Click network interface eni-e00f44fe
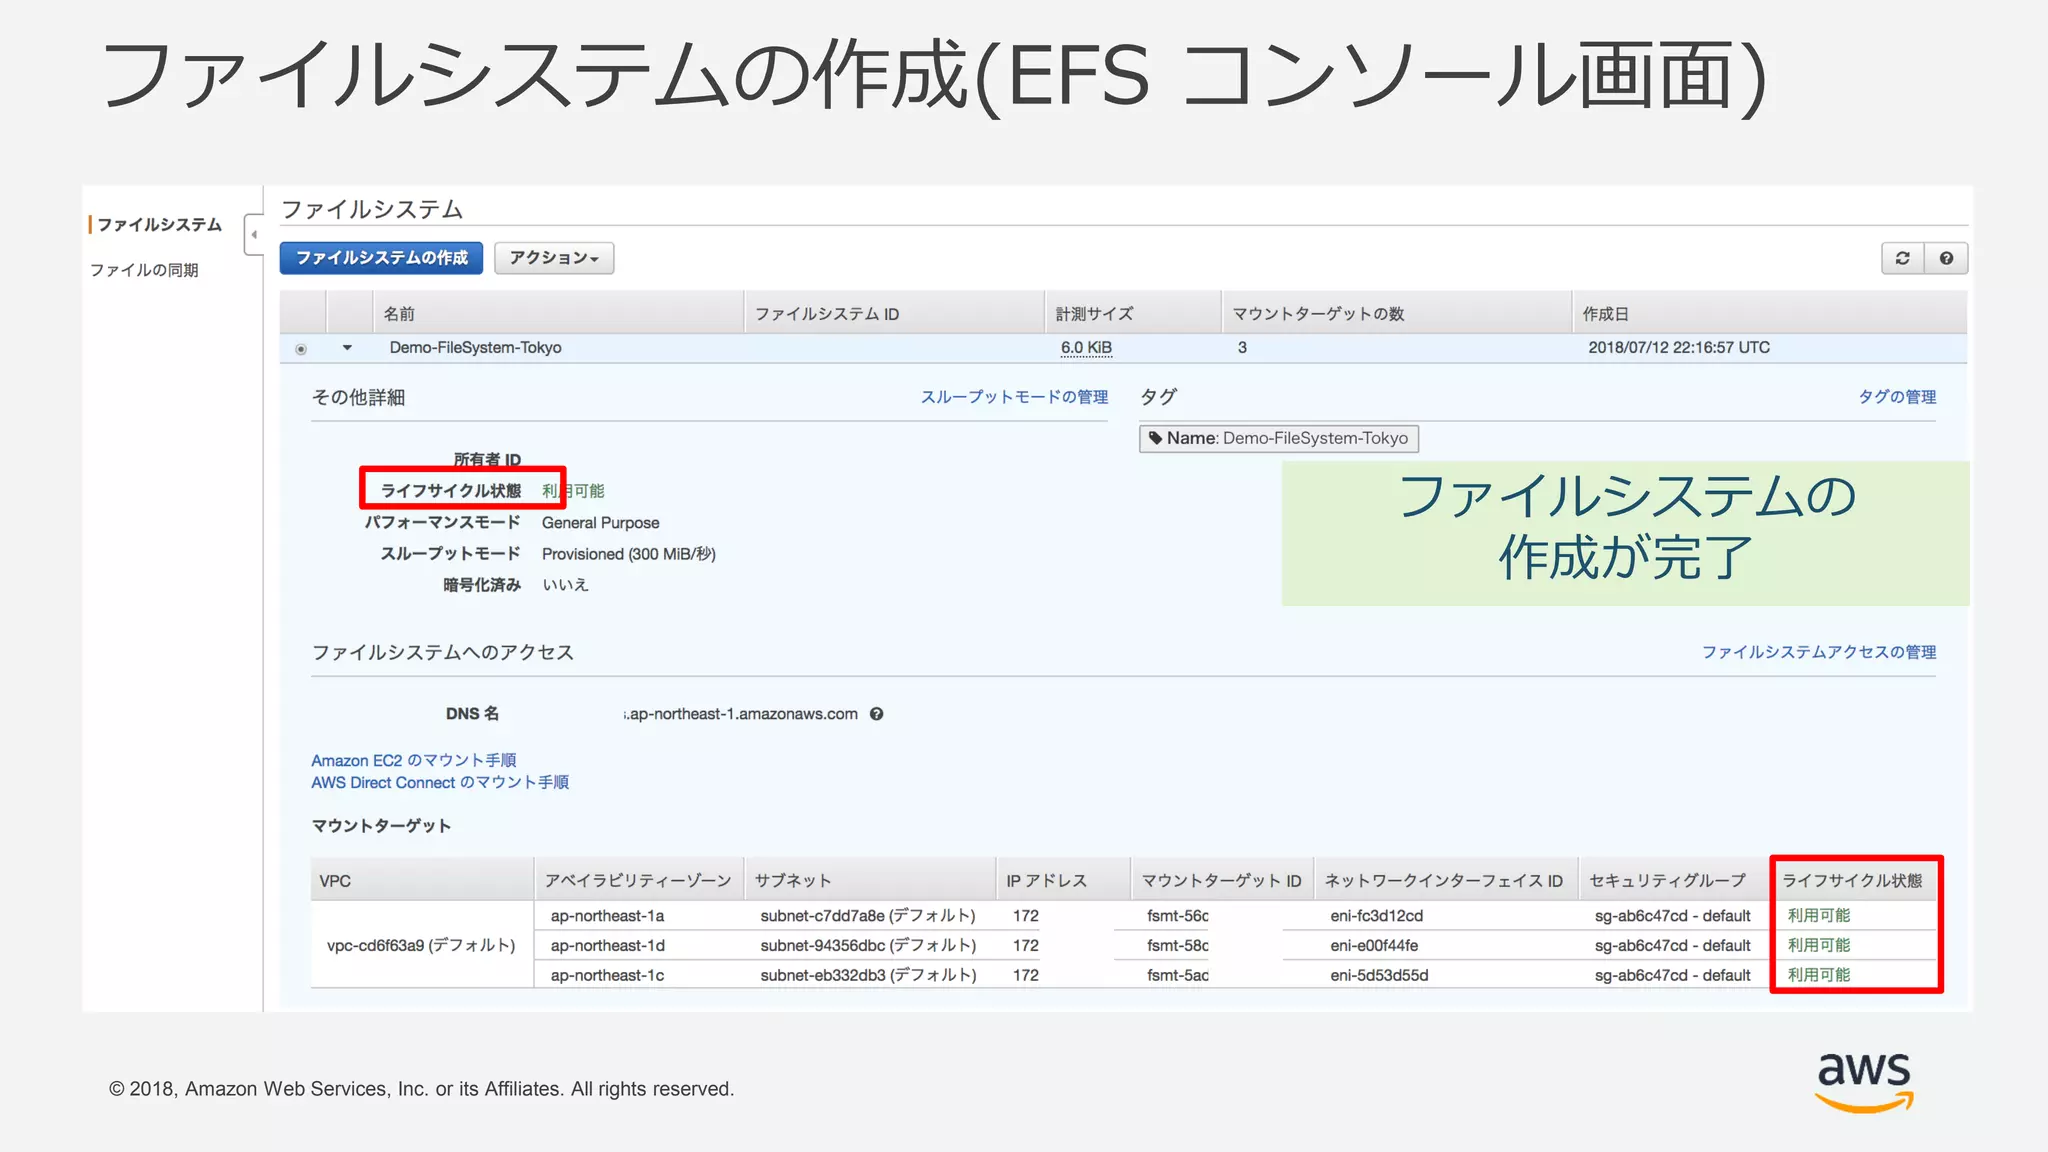2048x1152 pixels. point(1374,946)
